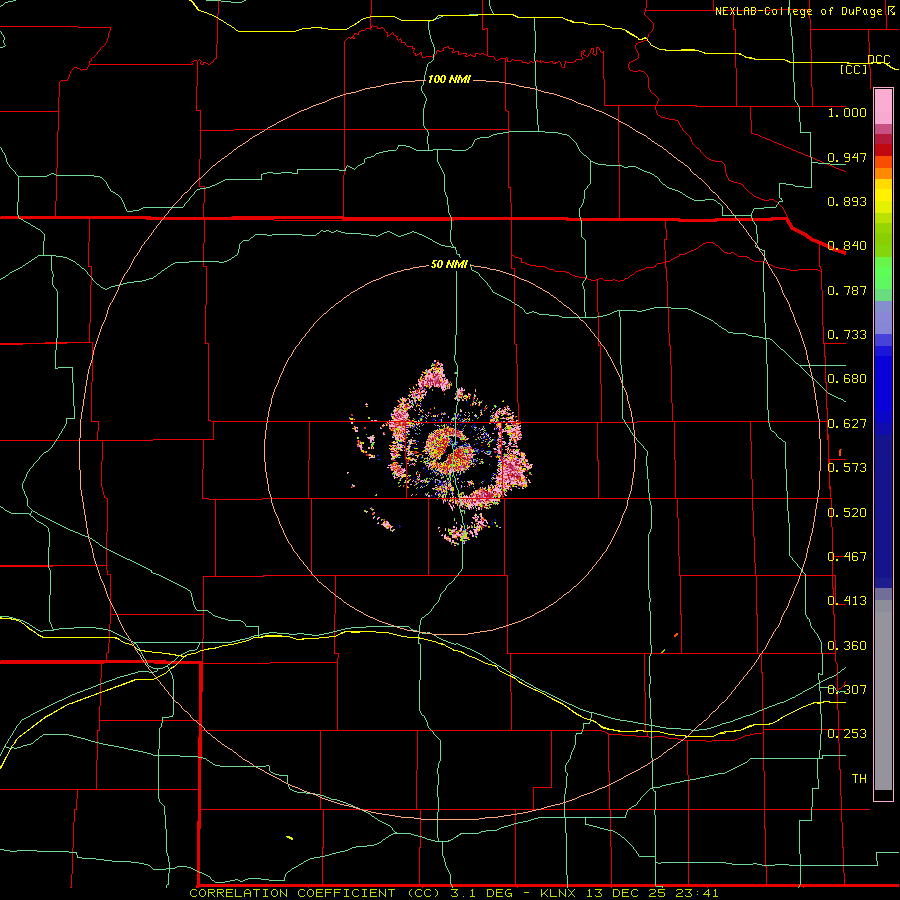
Task: Click the 0.840 scale value
Action: tap(847, 246)
